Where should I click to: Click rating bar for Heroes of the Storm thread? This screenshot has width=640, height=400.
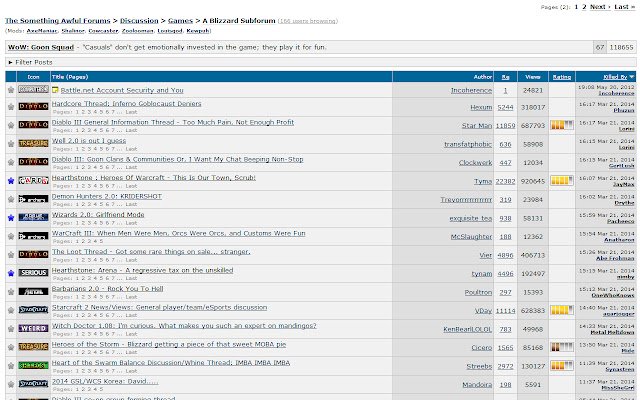562,347
